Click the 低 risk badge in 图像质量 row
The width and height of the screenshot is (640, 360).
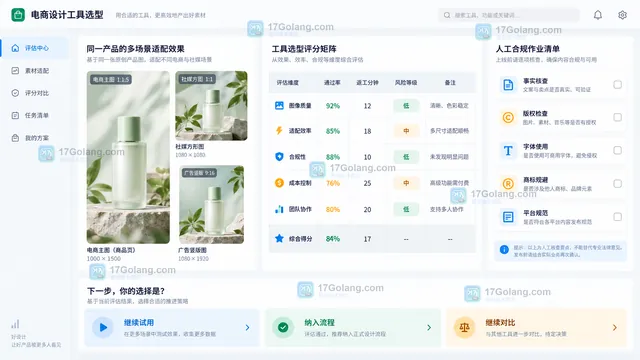click(x=406, y=106)
